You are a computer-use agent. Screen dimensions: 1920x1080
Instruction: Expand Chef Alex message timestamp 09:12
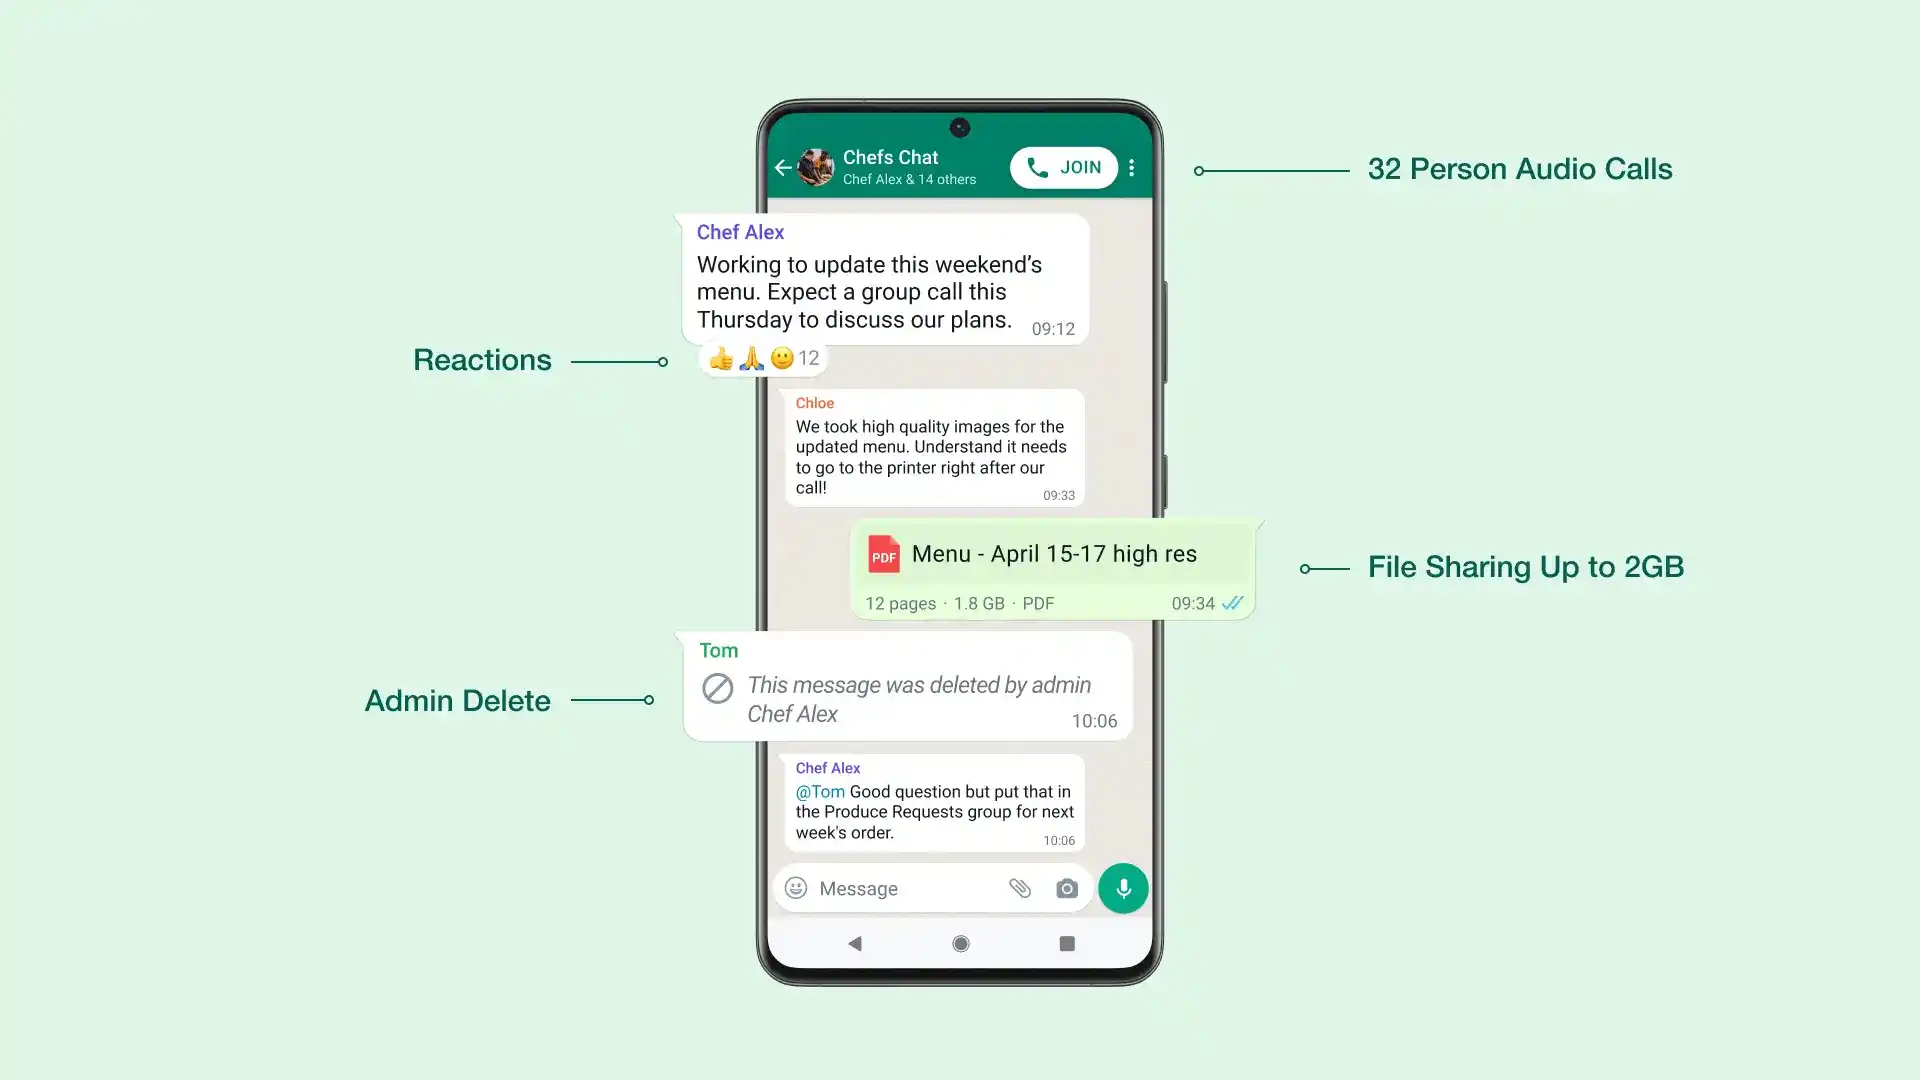[x=1050, y=328]
